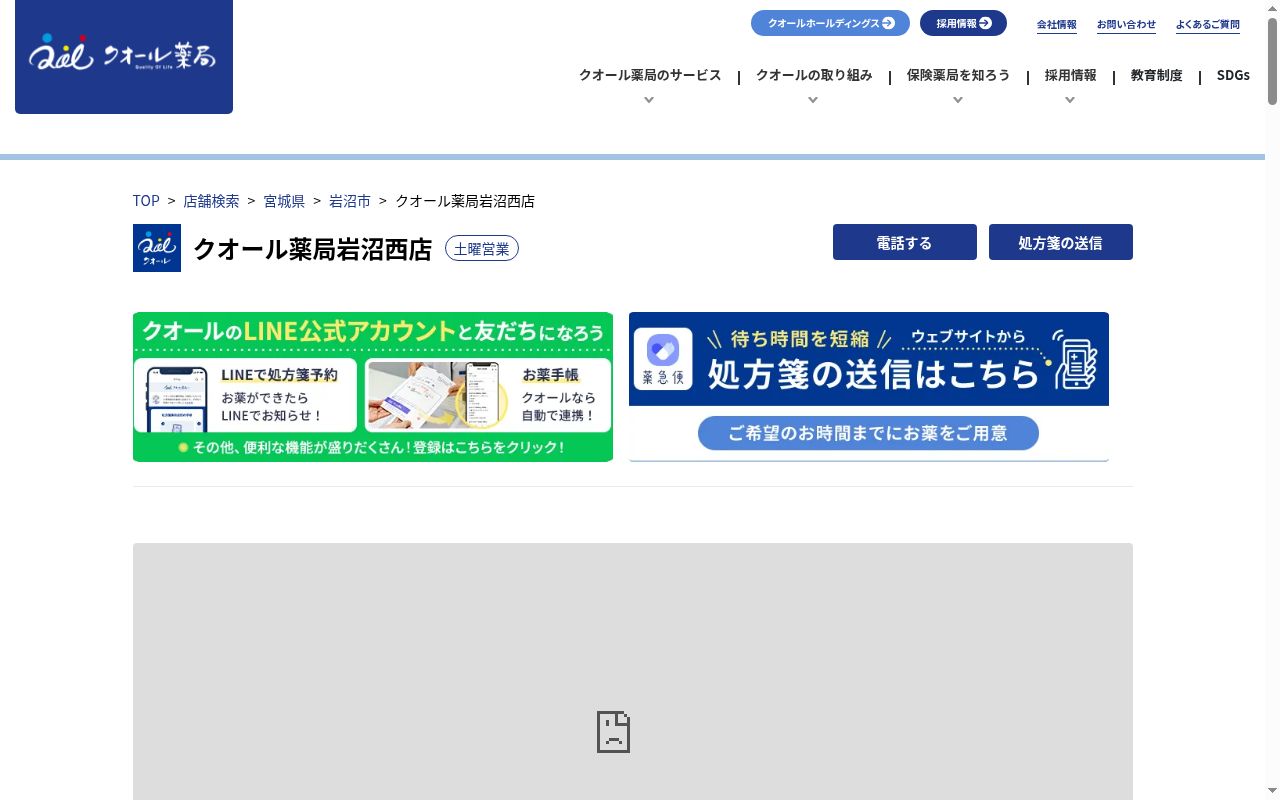The height and width of the screenshot is (800, 1280).
Task: Expand the クオールの取り組み menu chevron
Action: click(x=813, y=100)
